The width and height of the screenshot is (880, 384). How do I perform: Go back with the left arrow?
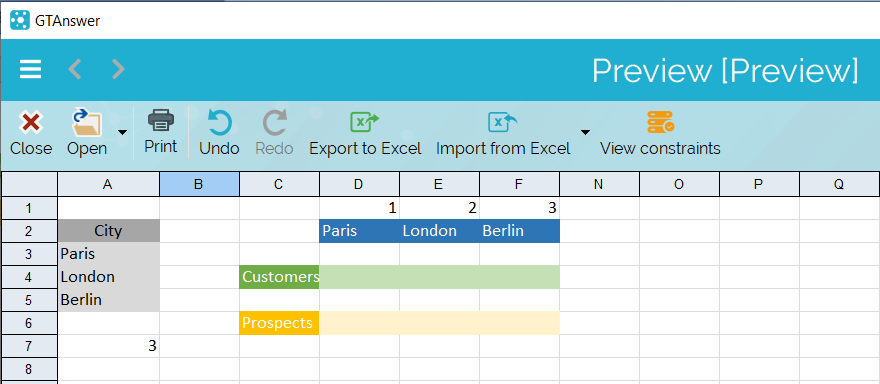(75, 69)
